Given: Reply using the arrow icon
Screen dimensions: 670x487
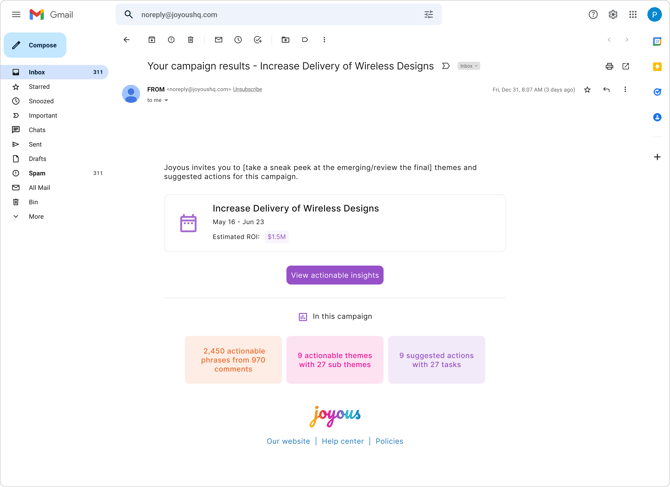Looking at the screenshot, I should pyautogui.click(x=606, y=90).
